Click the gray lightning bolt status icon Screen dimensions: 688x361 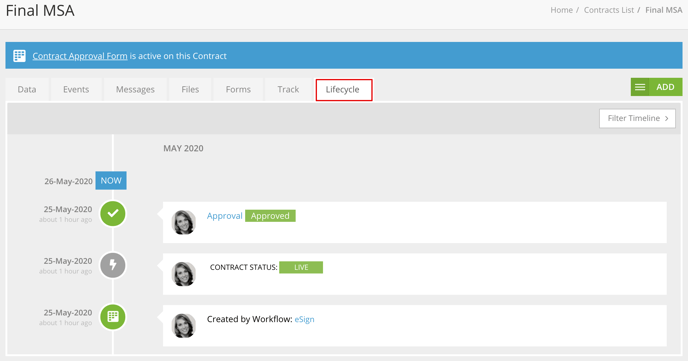(x=113, y=265)
